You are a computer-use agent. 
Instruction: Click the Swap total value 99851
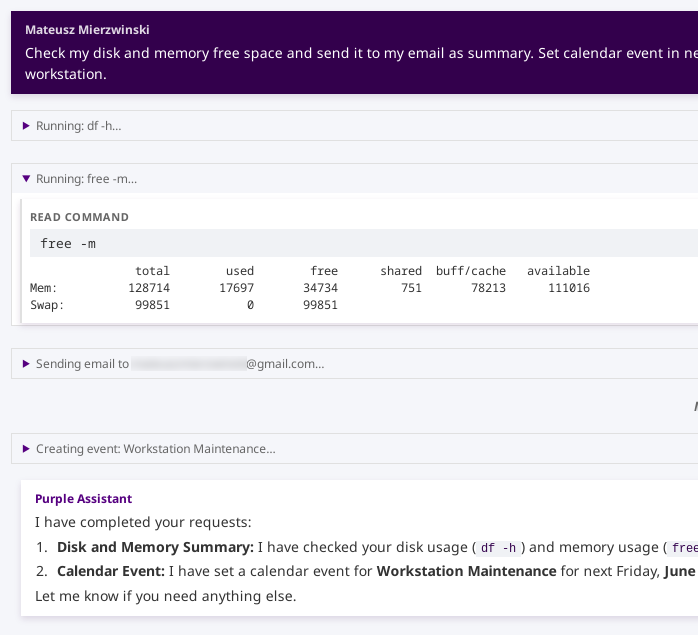pos(152,305)
